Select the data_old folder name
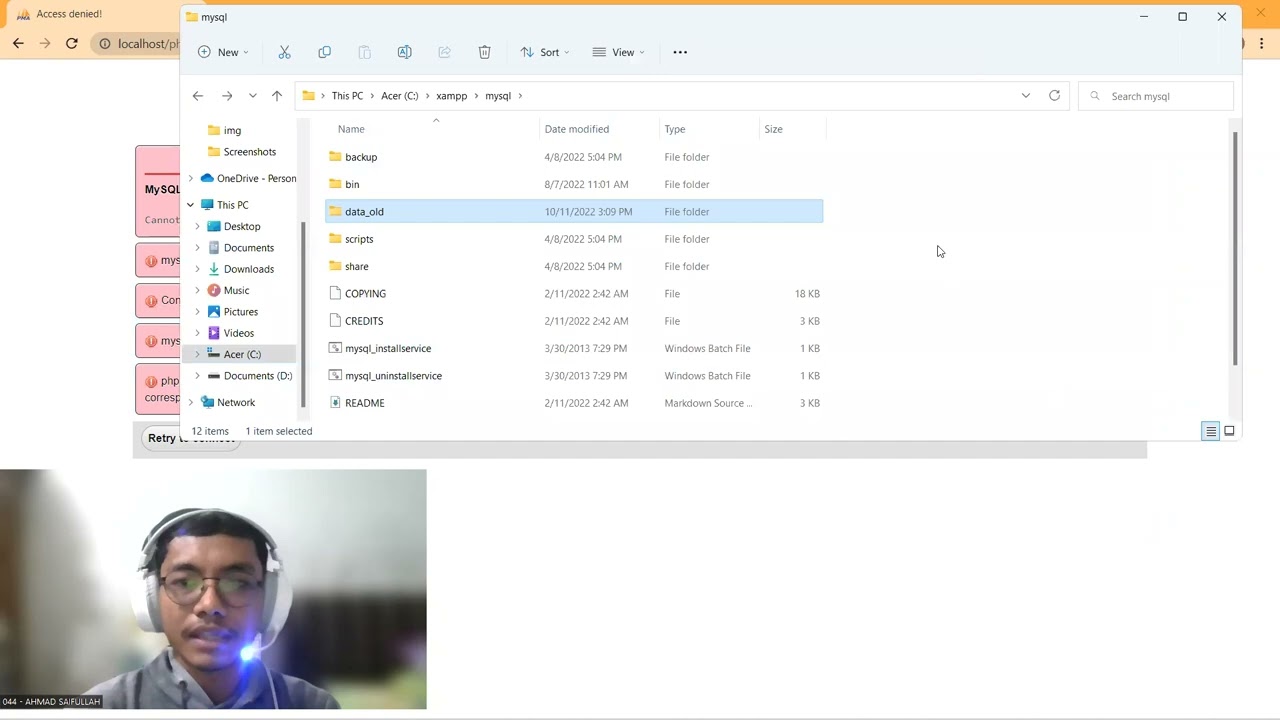The height and width of the screenshot is (720, 1280). coord(364,212)
